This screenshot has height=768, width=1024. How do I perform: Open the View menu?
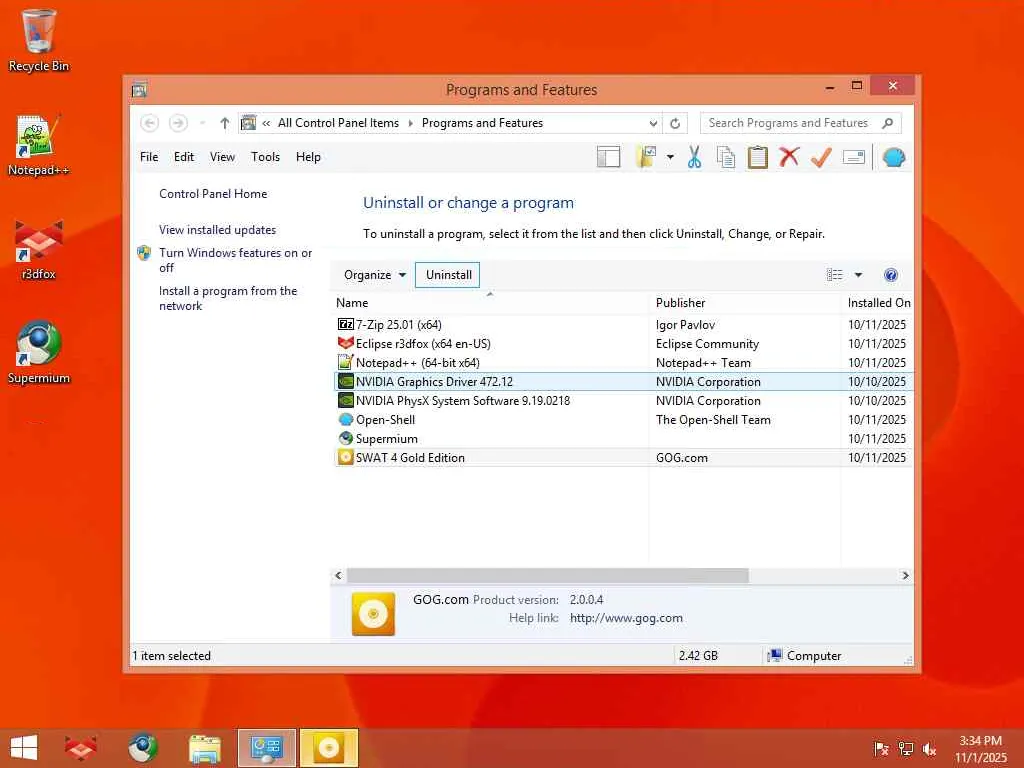click(222, 157)
